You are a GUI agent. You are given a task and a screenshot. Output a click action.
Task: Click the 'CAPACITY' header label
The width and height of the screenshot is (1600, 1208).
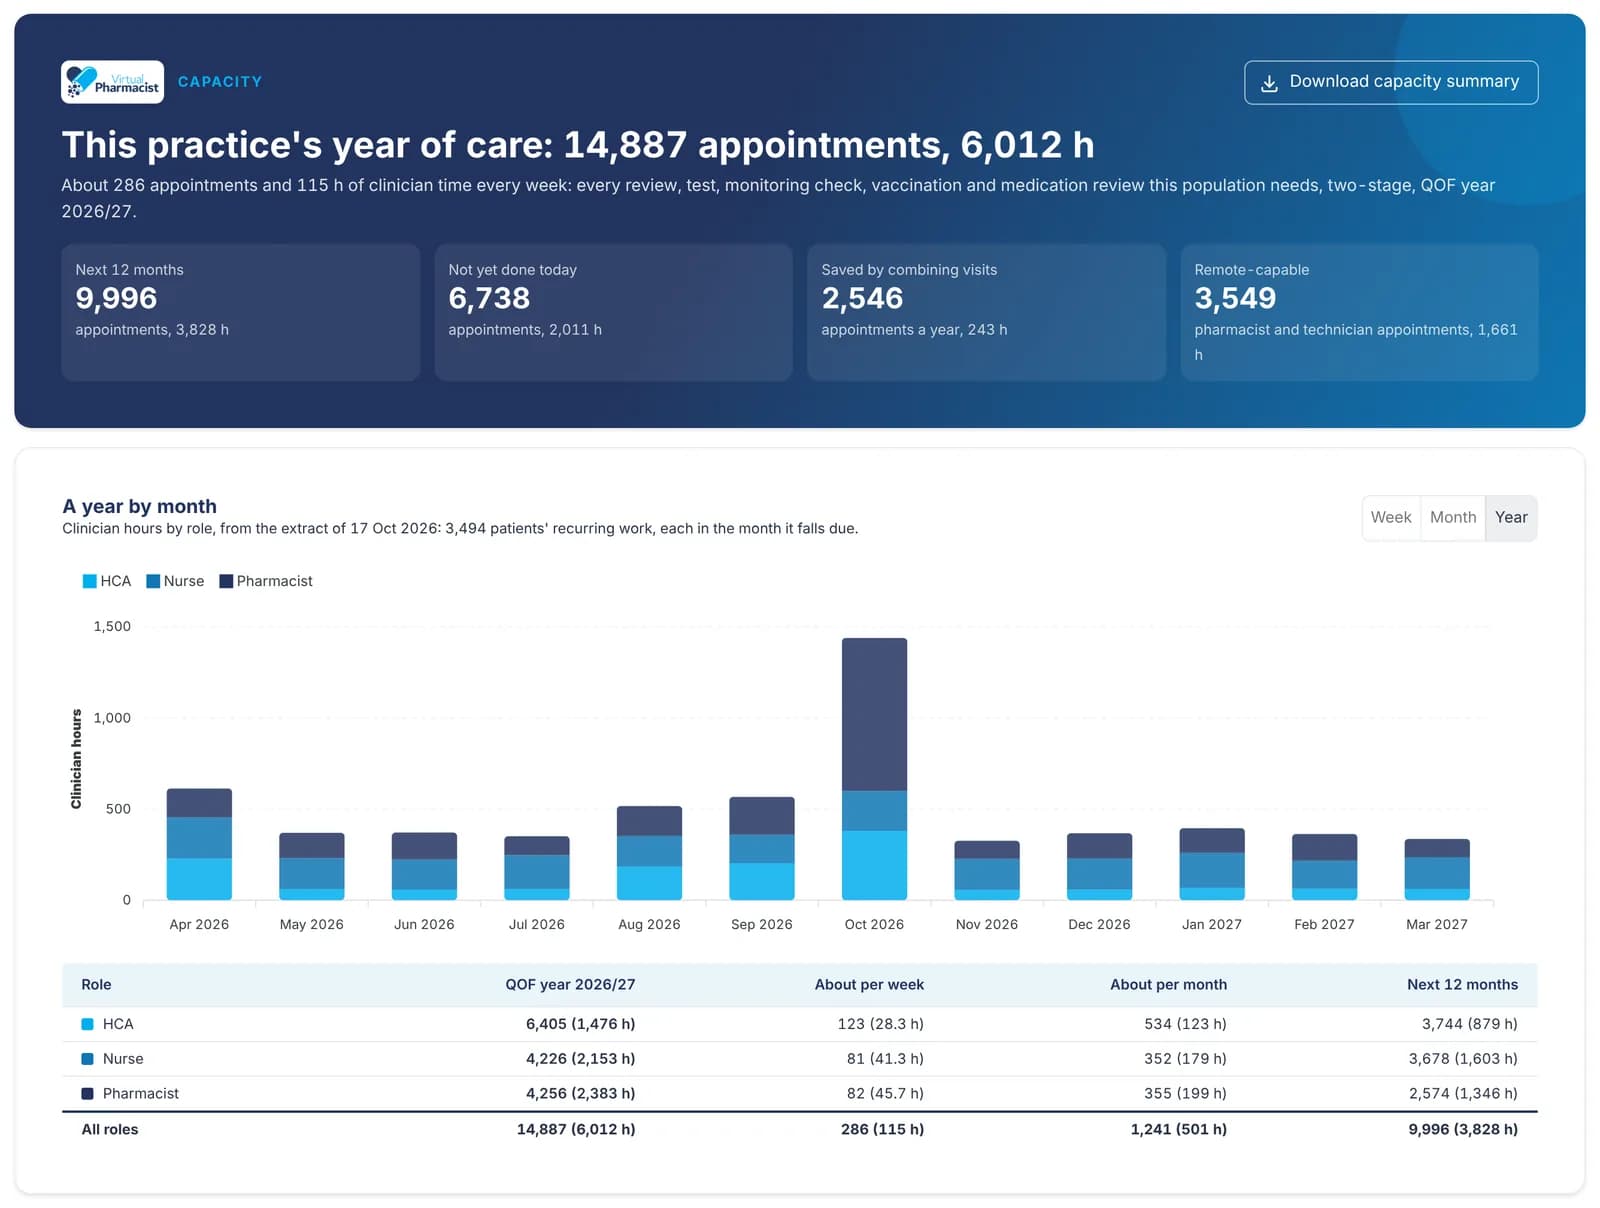coord(220,82)
